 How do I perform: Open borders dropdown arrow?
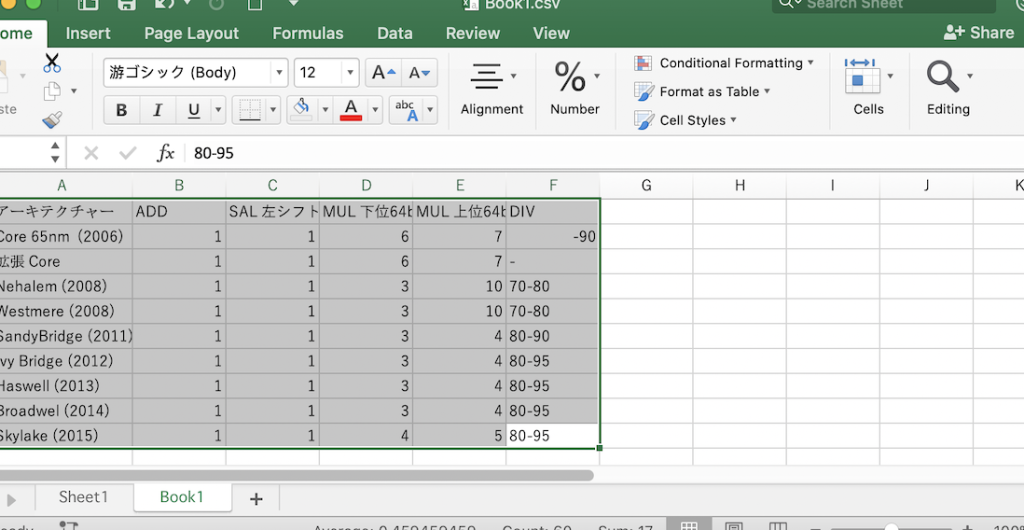click(x=274, y=110)
